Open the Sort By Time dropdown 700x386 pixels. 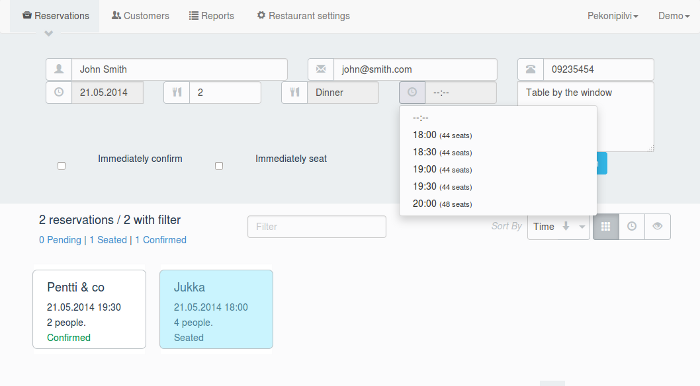pos(558,227)
